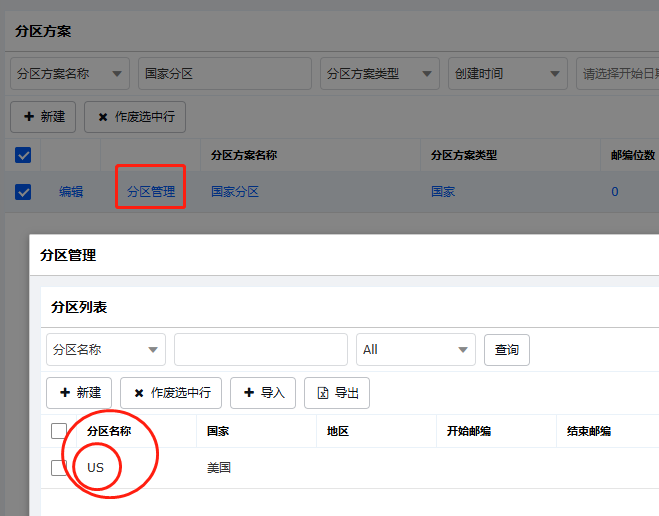Toggle the checkbox of the US row
659x516 pixels.
pyautogui.click(x=59, y=468)
